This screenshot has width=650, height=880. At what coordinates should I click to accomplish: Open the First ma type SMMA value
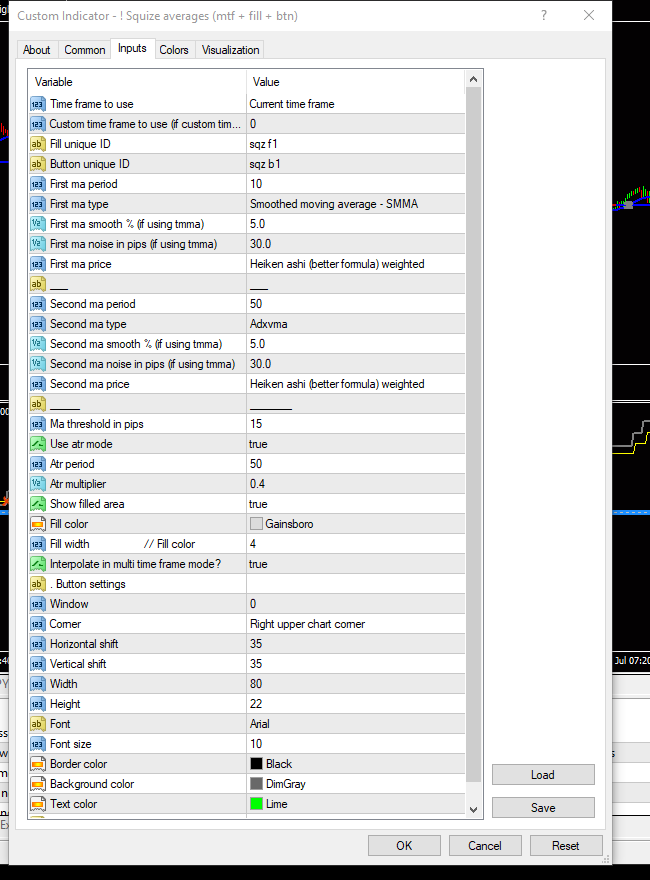pyautogui.click(x=356, y=204)
